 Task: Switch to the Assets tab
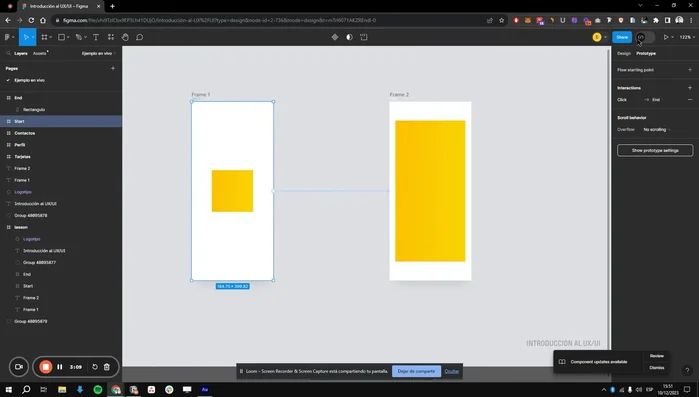tap(40, 53)
